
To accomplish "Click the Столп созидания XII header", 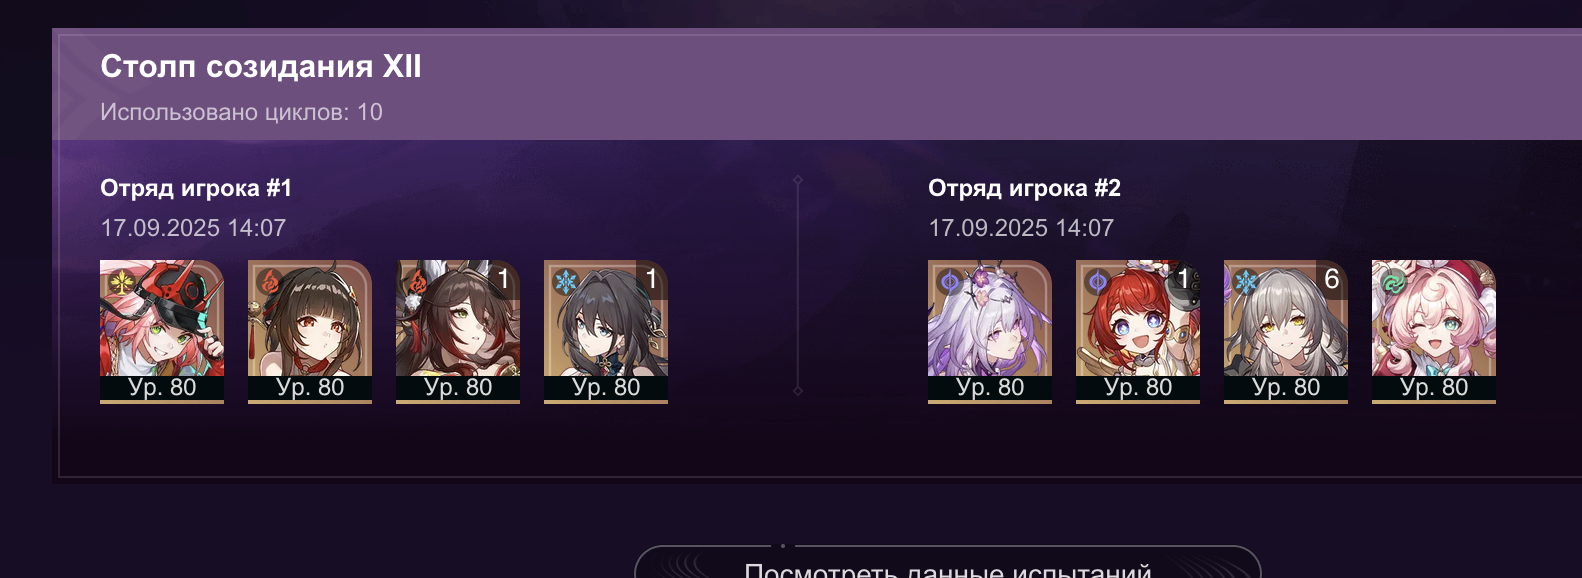I will (x=261, y=67).
